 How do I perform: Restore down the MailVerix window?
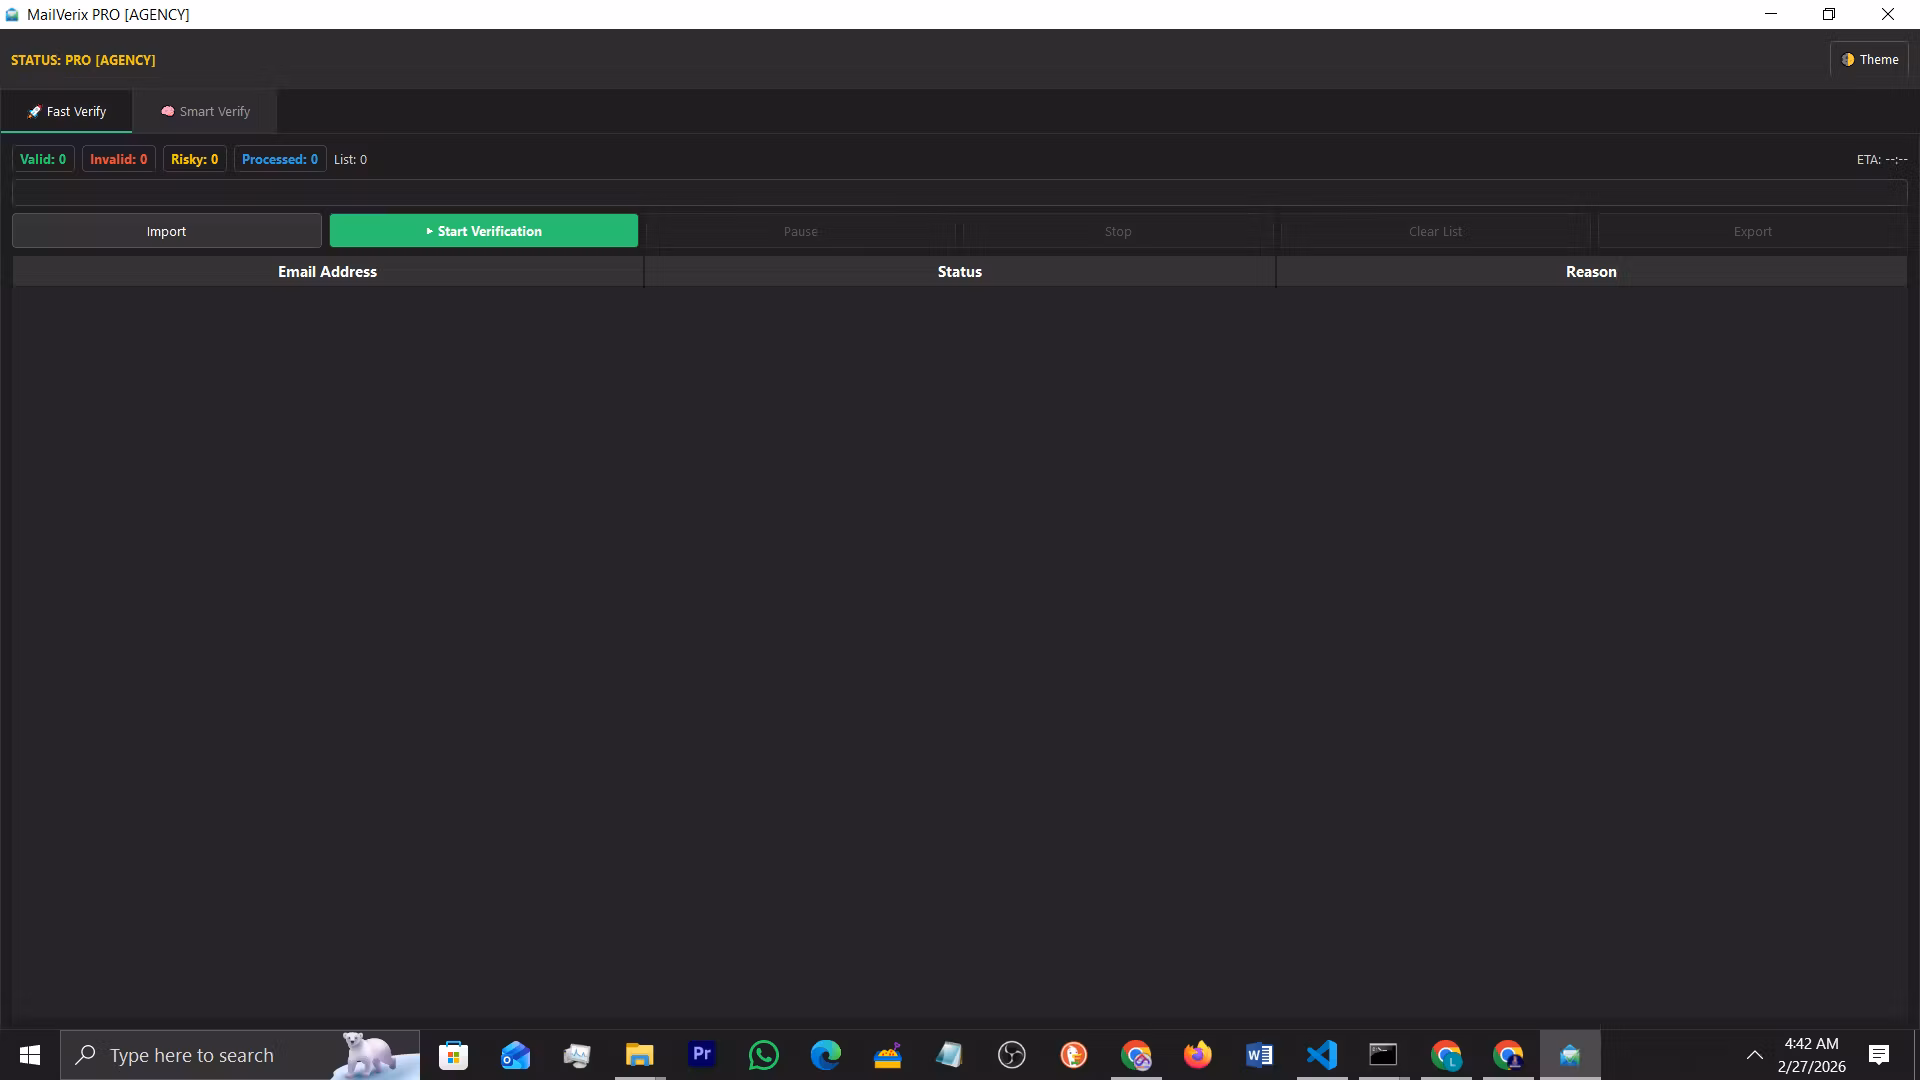coord(1829,14)
